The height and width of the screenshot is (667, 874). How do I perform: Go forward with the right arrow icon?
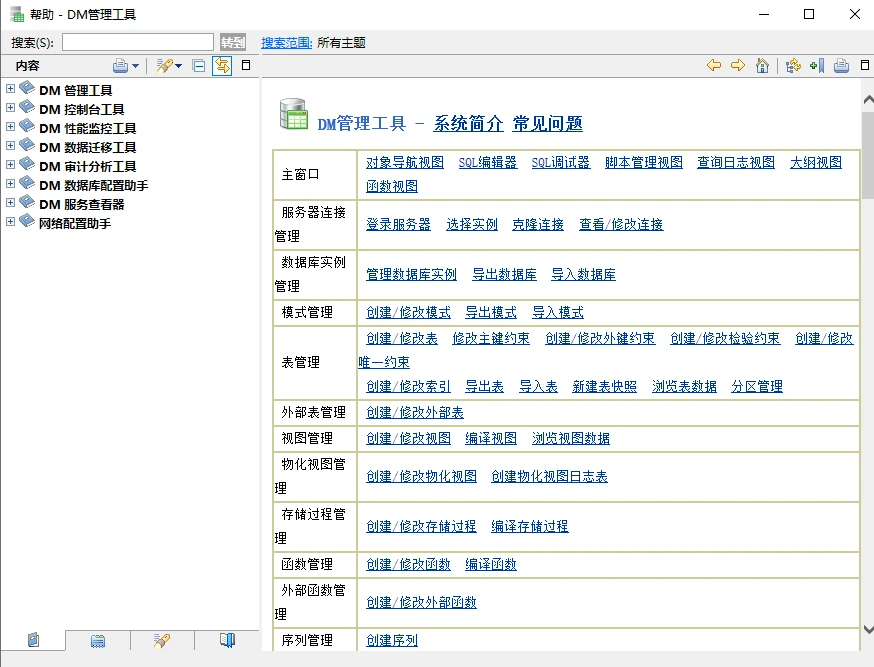pyautogui.click(x=738, y=66)
